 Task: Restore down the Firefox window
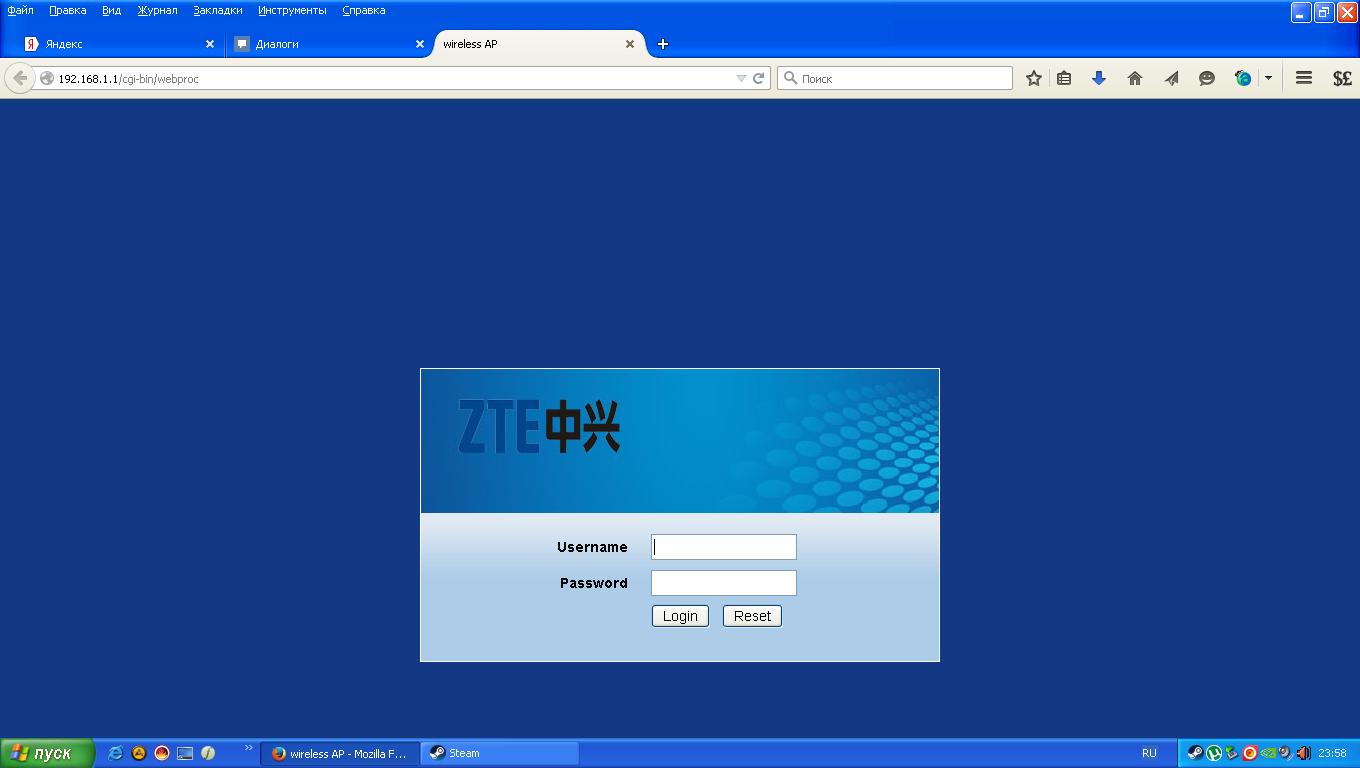click(x=1324, y=12)
